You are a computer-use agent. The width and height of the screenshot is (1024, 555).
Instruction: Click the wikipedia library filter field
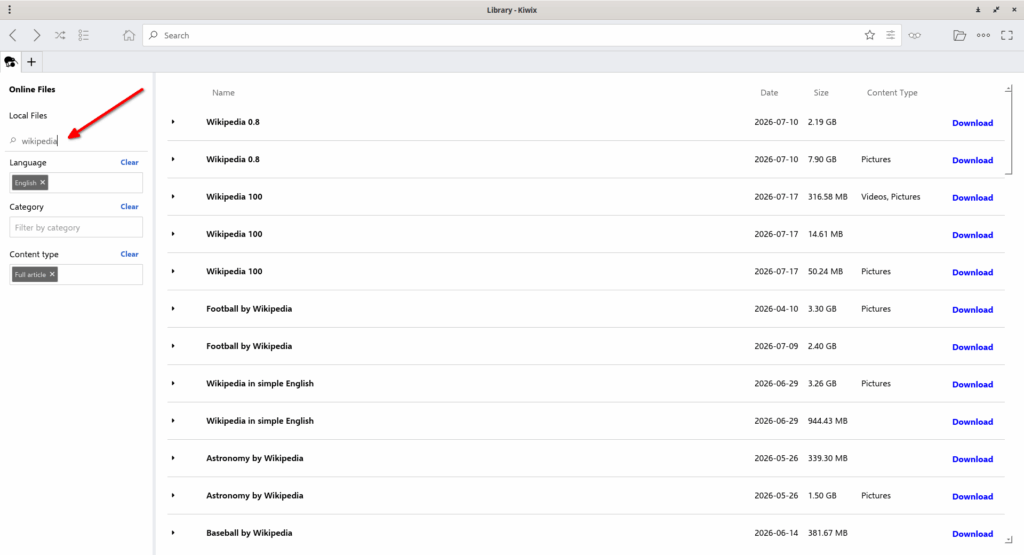(78, 140)
